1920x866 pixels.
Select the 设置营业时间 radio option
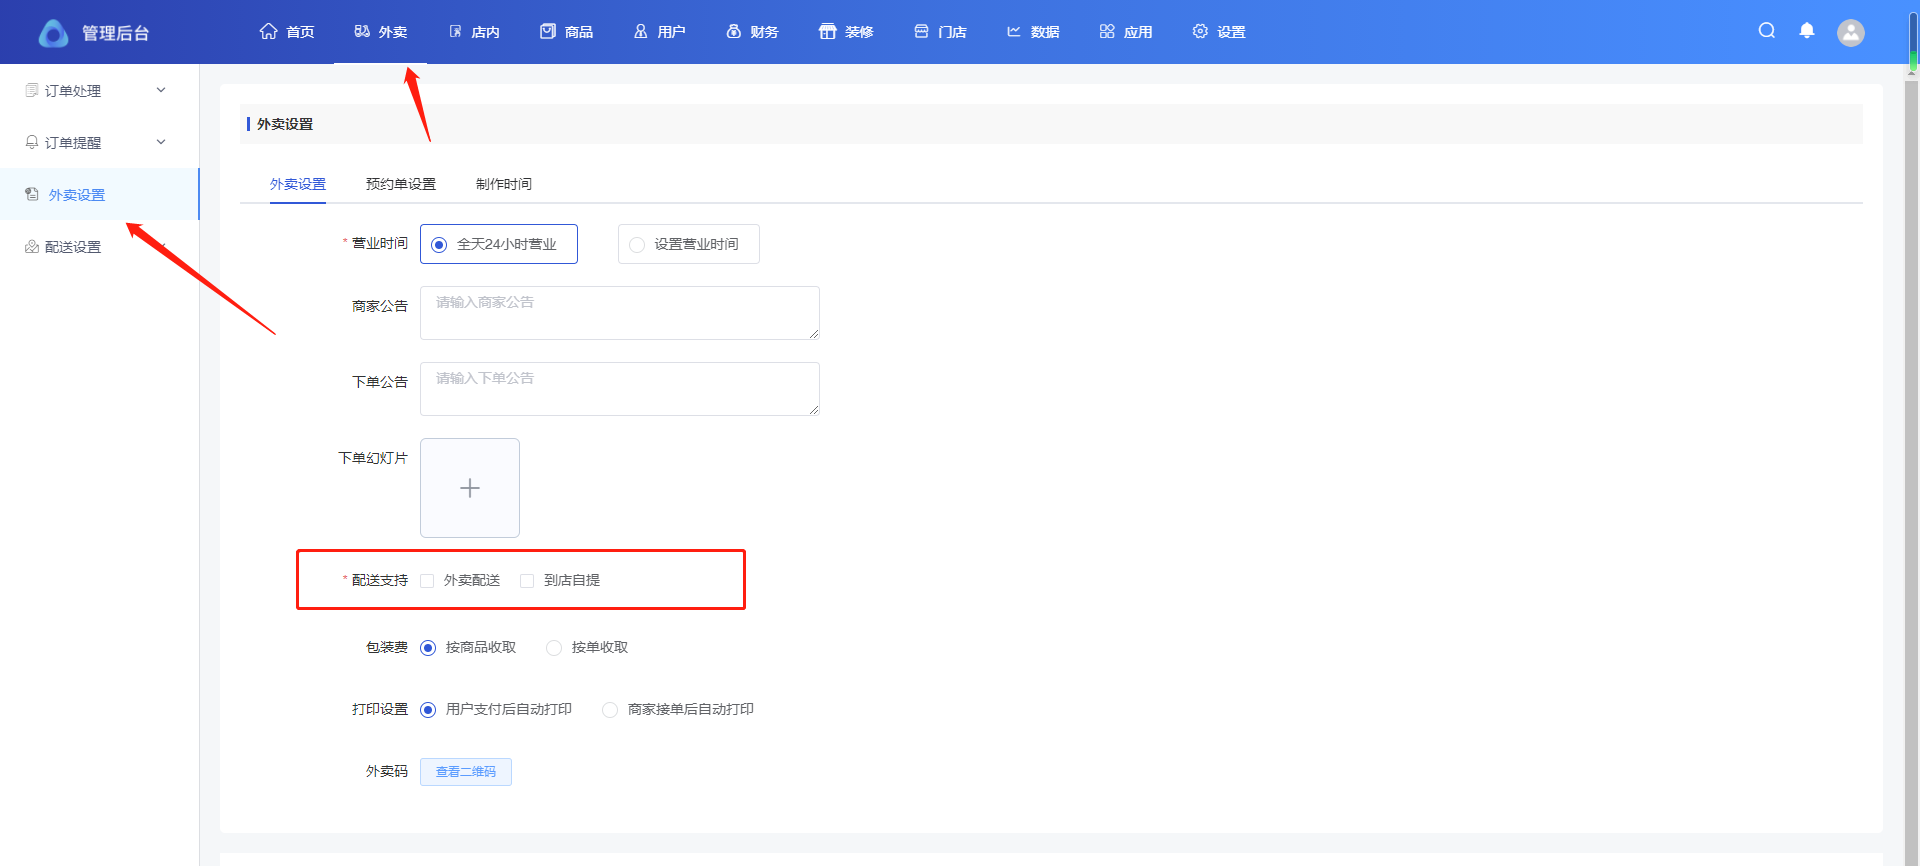coord(637,245)
